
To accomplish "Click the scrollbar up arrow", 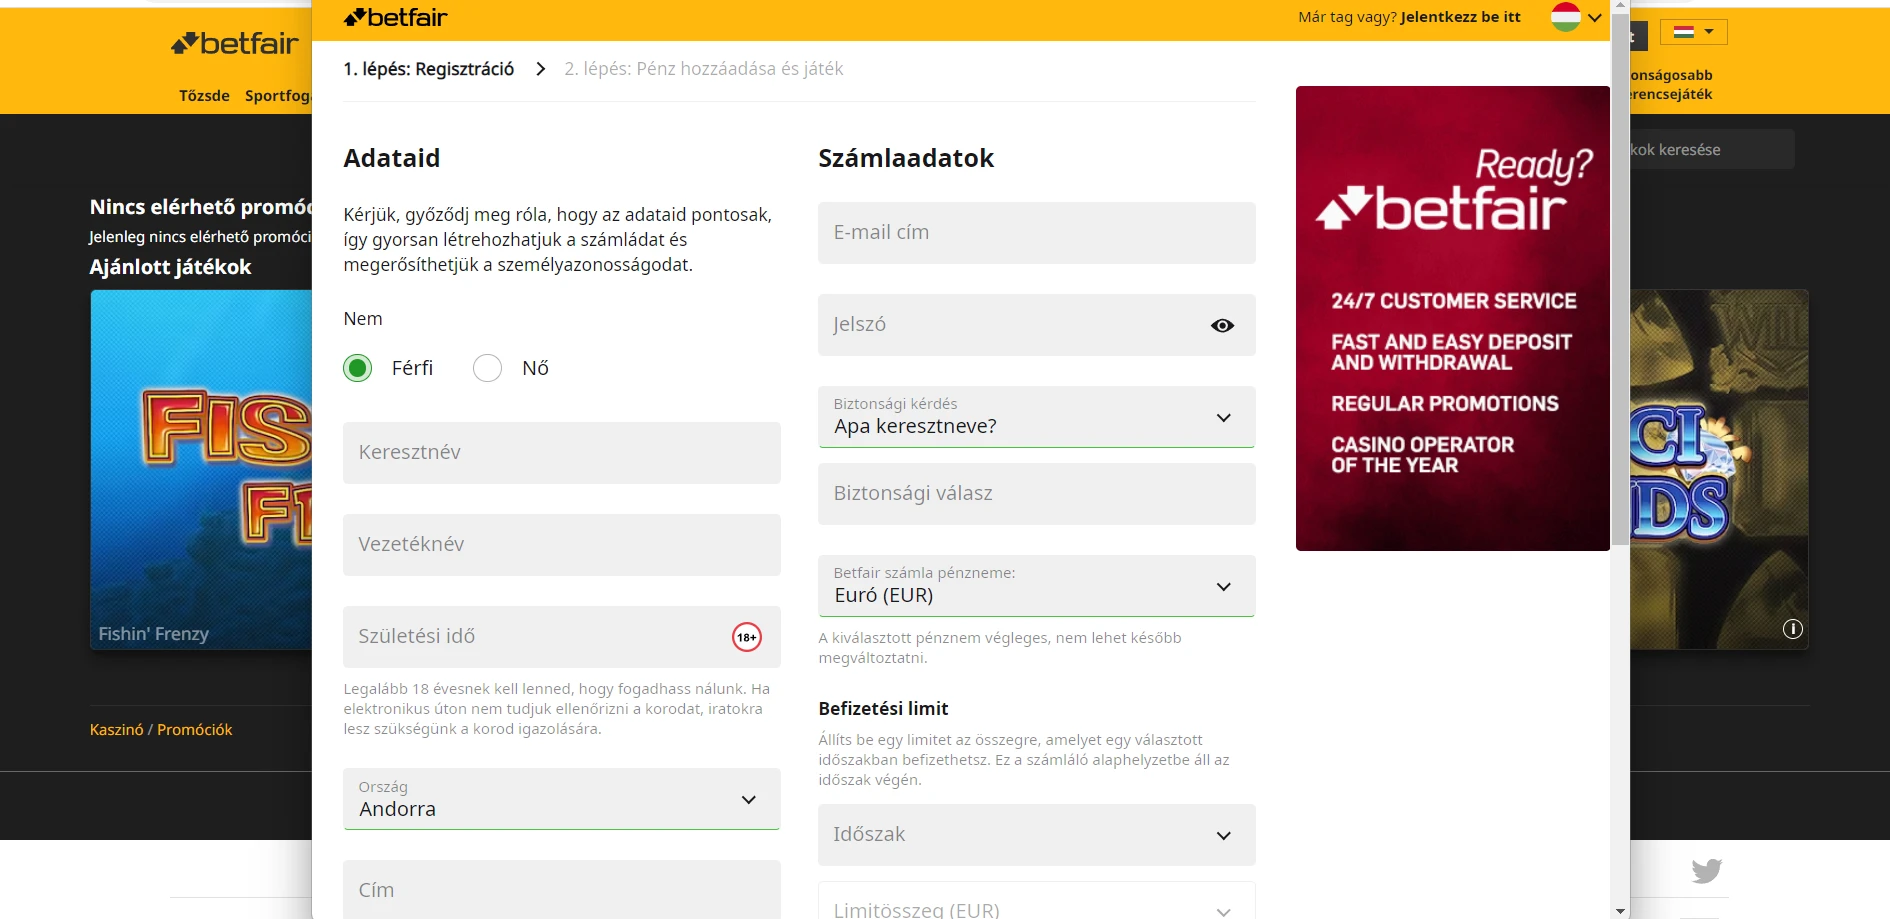I will pyautogui.click(x=1620, y=6).
